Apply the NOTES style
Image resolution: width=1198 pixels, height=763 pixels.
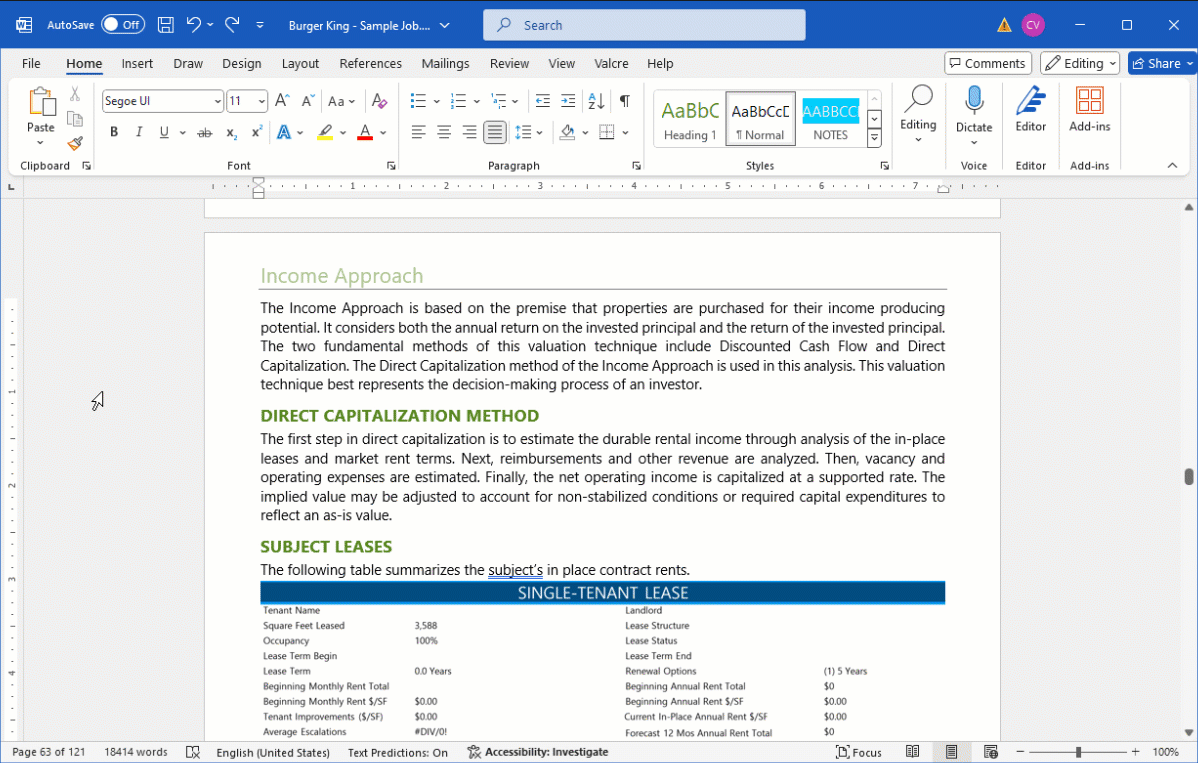coord(831,119)
